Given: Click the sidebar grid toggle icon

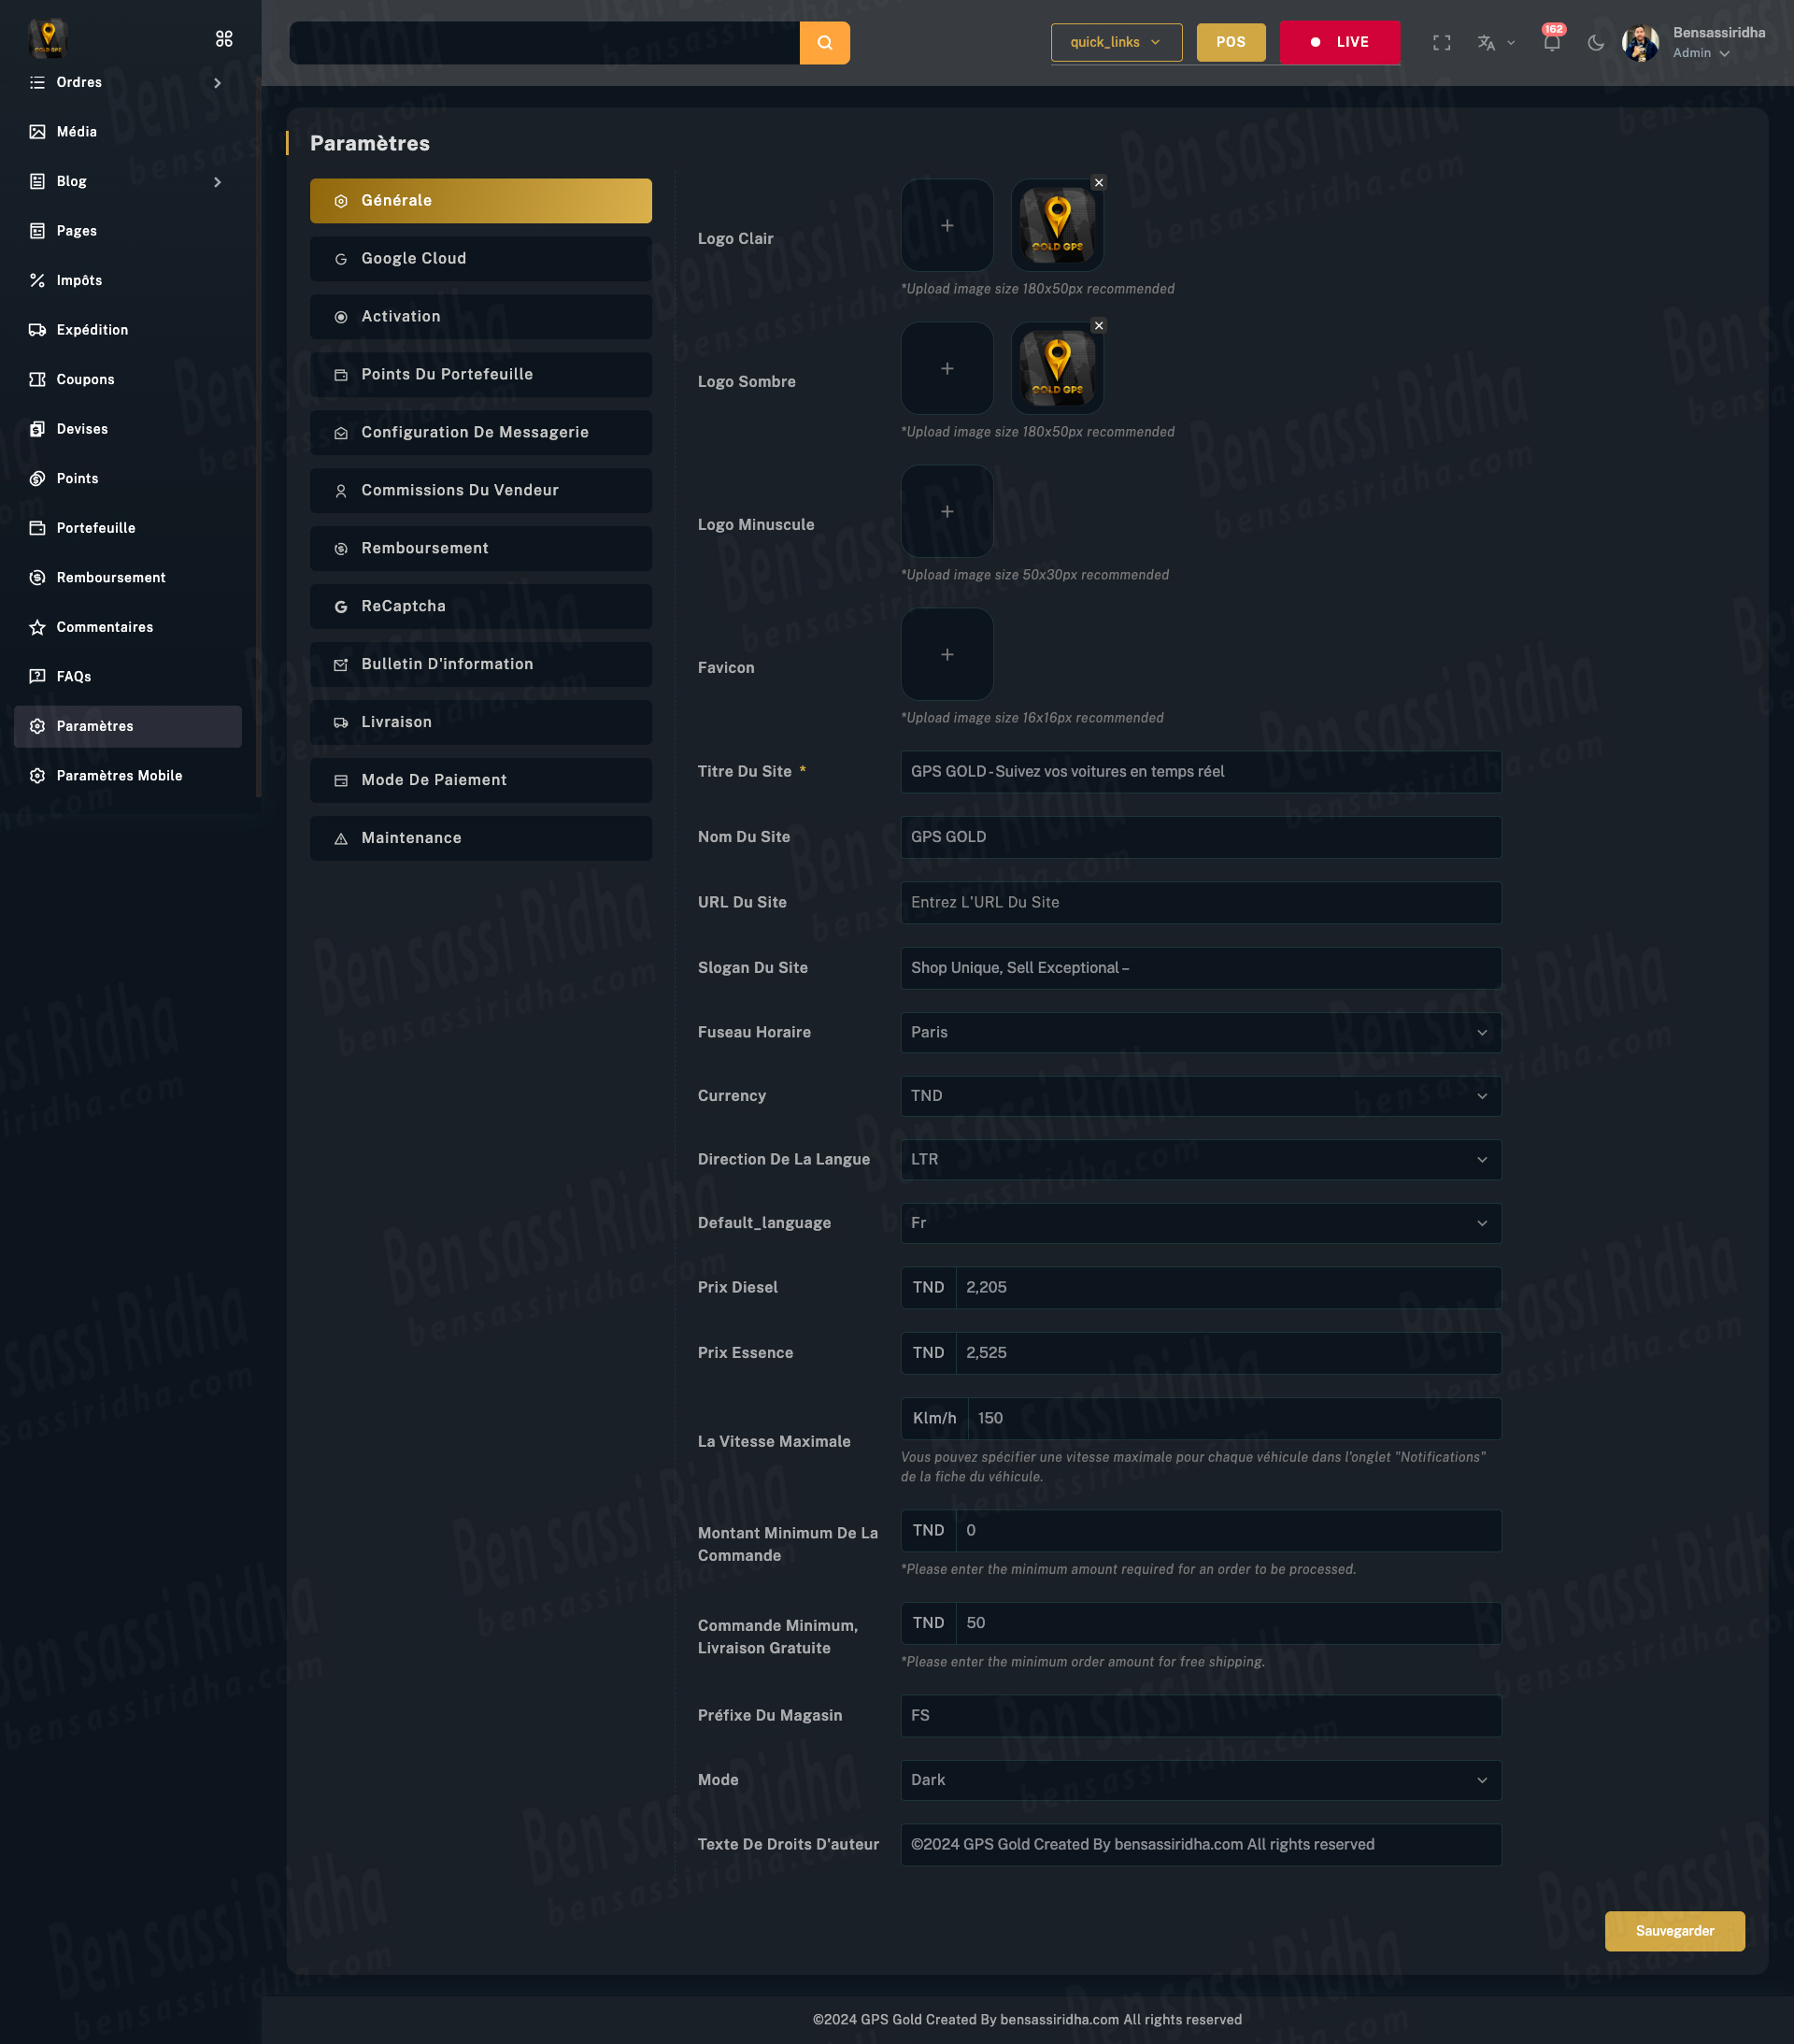Looking at the screenshot, I should [224, 38].
